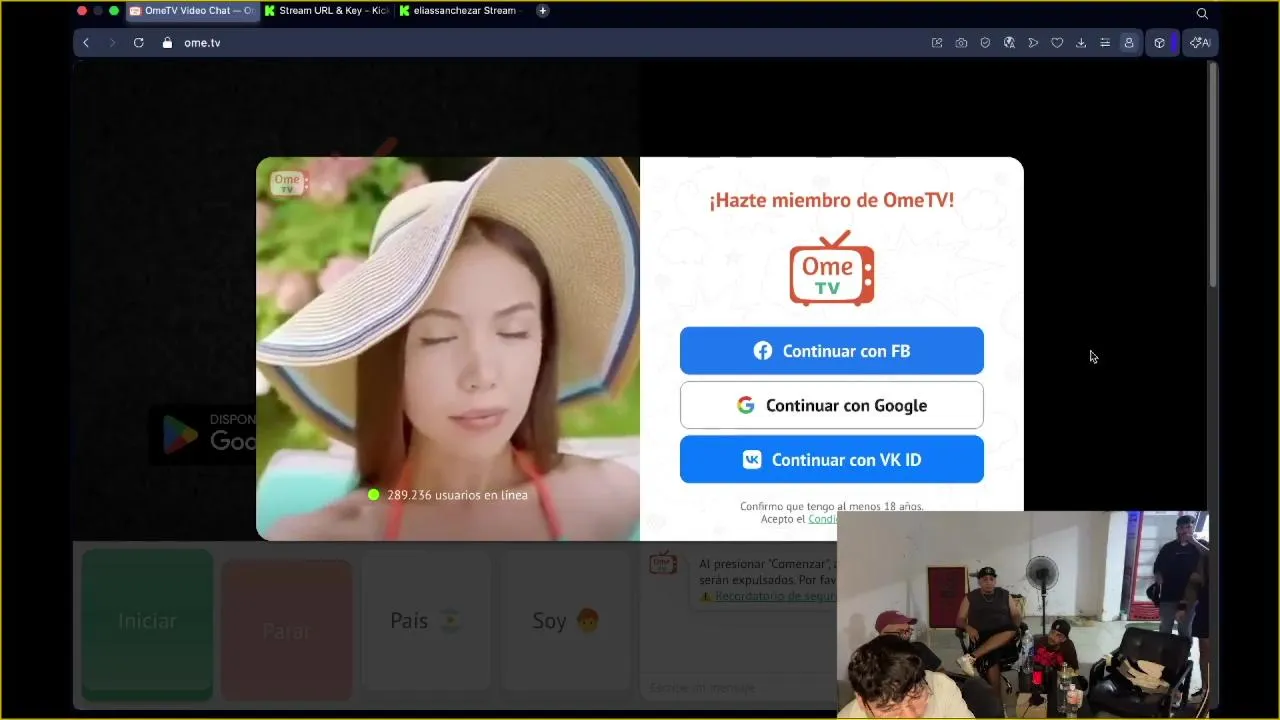The width and height of the screenshot is (1280, 720).
Task: Open a new tab with the plus button
Action: [x=542, y=11]
